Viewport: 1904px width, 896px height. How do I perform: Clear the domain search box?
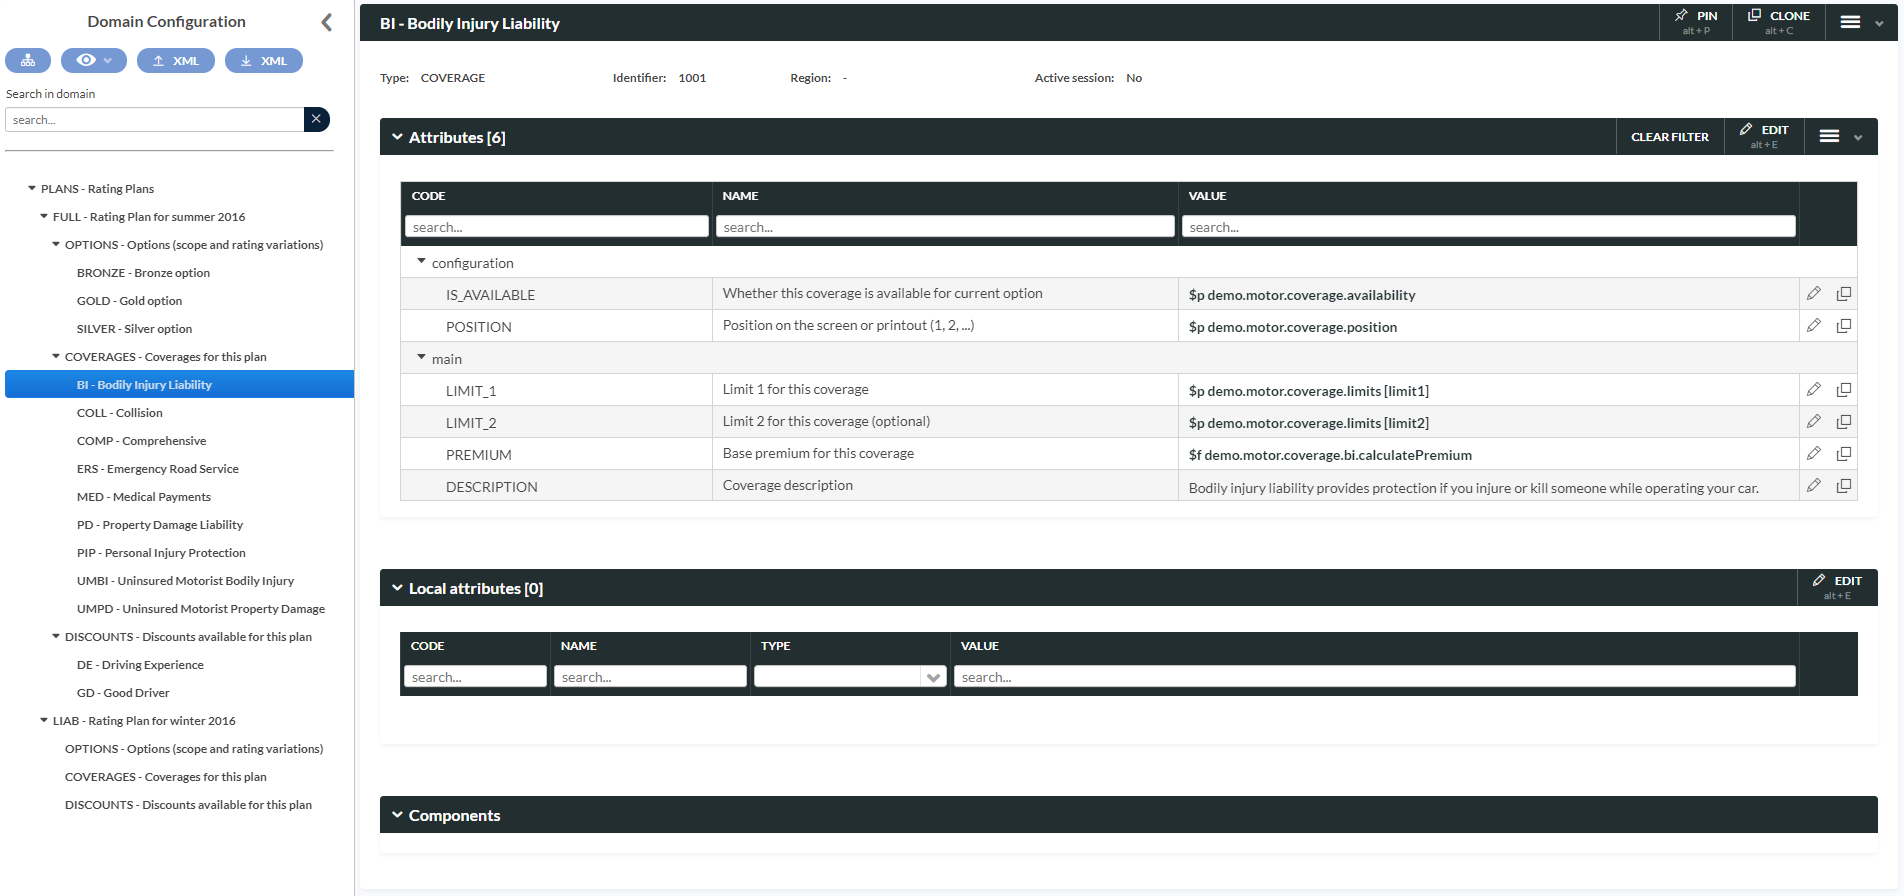[x=316, y=119]
